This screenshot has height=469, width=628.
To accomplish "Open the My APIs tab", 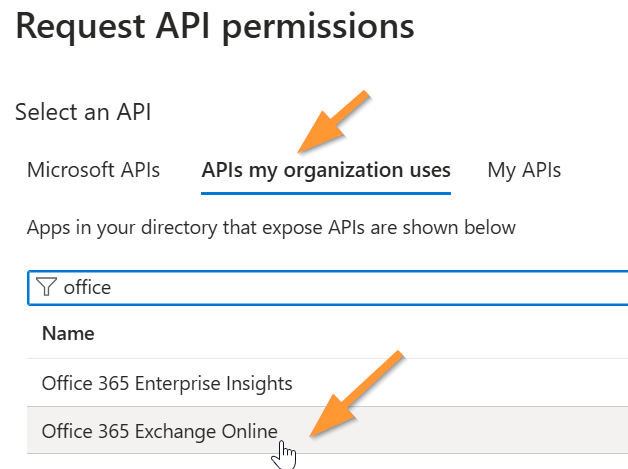I will [524, 170].
